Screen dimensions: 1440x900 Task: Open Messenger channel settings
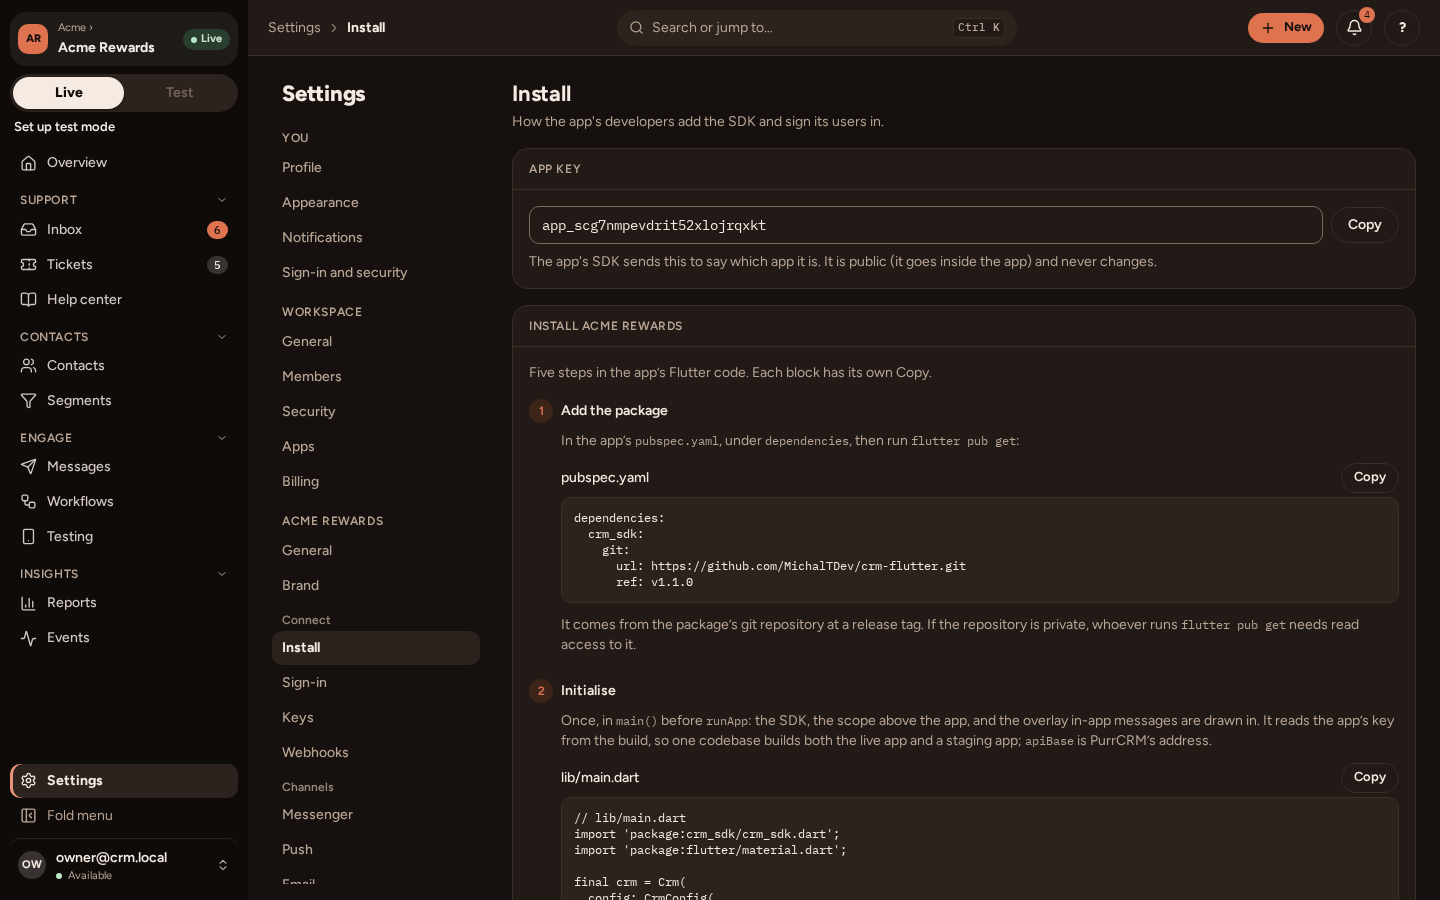coord(376,815)
